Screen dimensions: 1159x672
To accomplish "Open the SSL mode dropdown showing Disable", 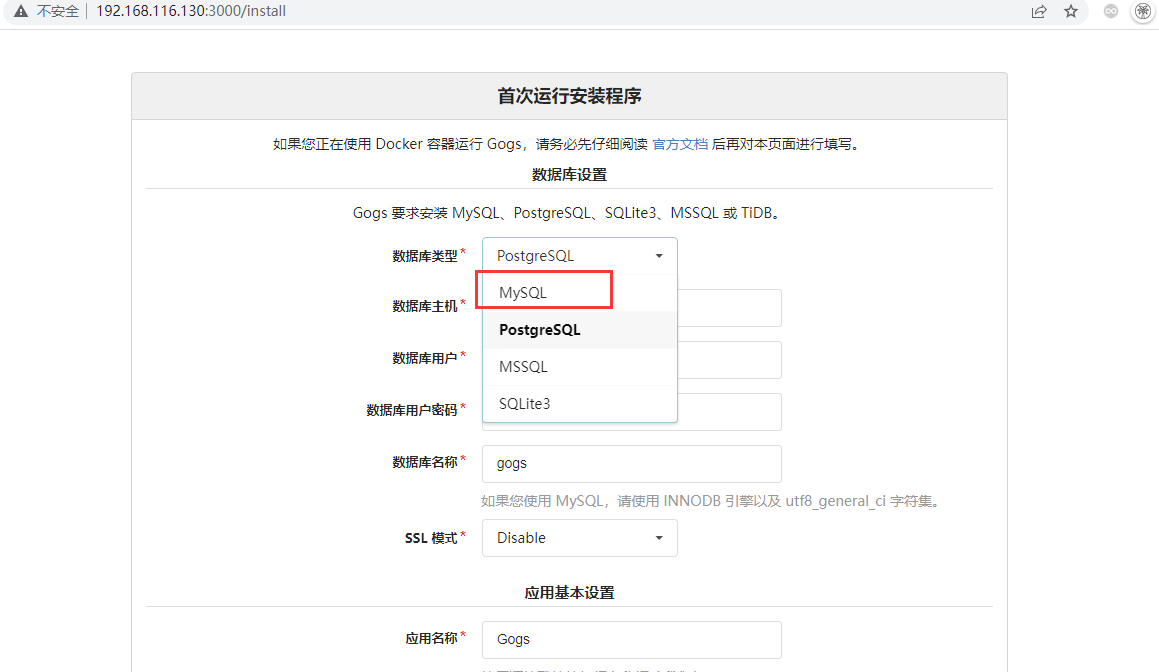I will [x=580, y=538].
